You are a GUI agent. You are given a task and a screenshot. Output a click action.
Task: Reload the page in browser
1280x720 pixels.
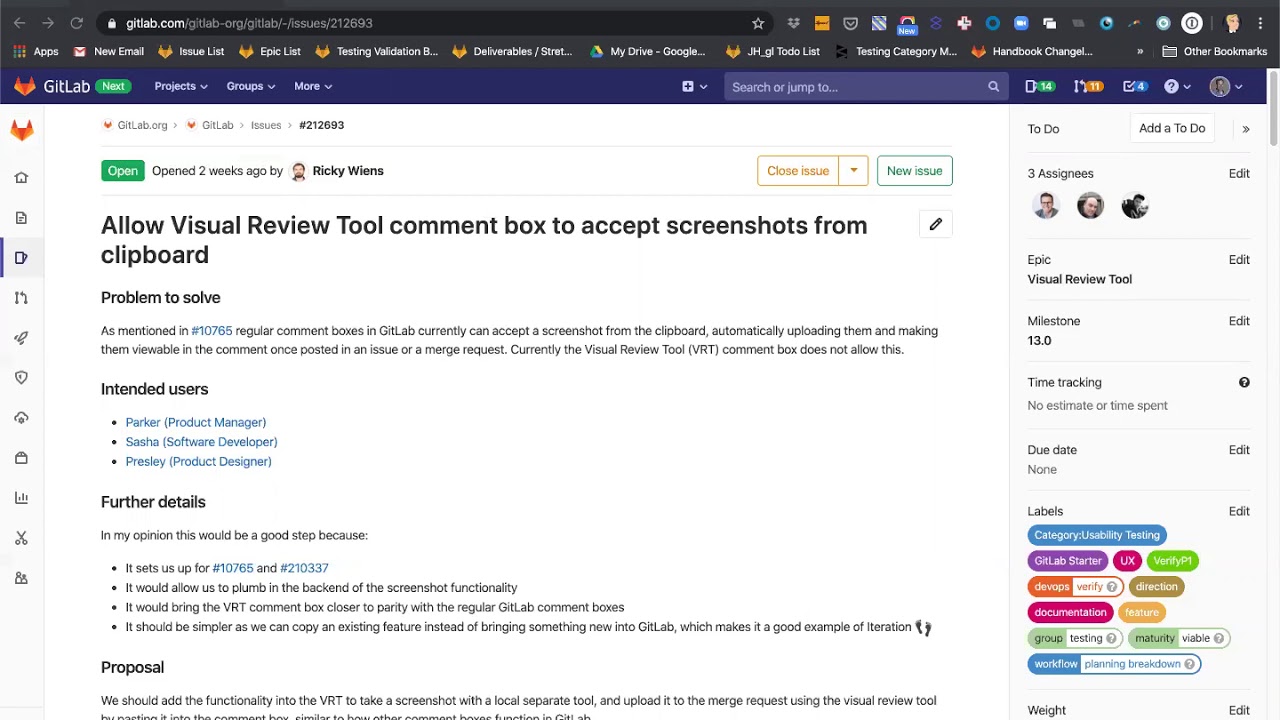coord(77,23)
